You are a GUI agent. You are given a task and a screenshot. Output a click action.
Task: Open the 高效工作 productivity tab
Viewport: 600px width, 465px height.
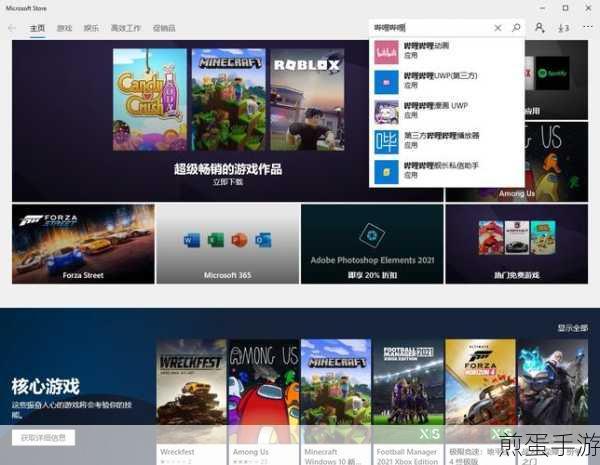click(x=126, y=28)
